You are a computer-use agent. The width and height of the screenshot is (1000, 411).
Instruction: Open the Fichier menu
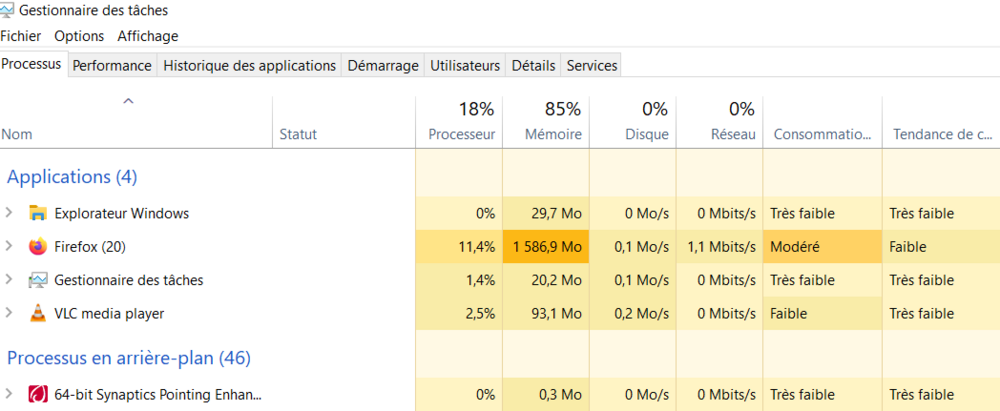tap(23, 36)
